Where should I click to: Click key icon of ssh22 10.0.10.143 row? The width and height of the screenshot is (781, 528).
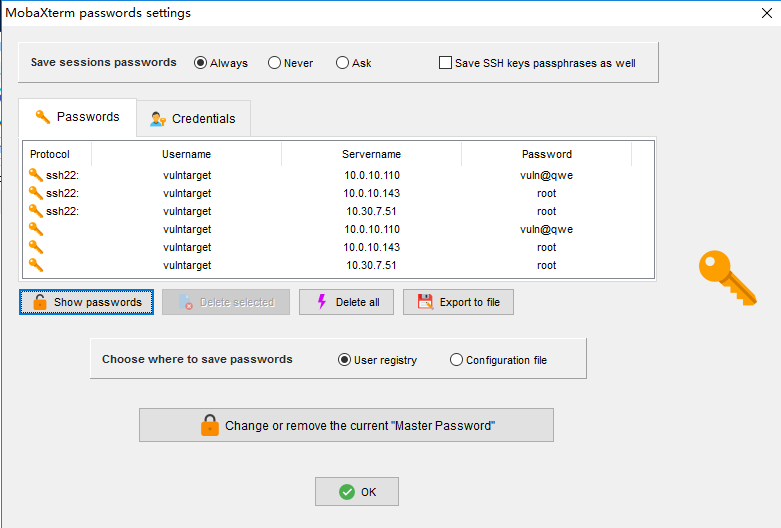coord(35,193)
